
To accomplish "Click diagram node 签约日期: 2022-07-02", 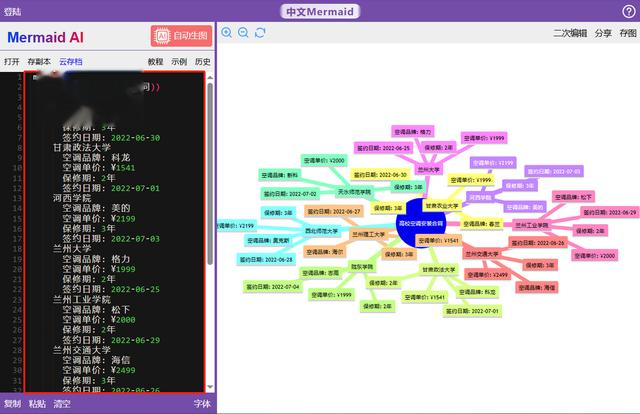I will pyautogui.click(x=290, y=194).
